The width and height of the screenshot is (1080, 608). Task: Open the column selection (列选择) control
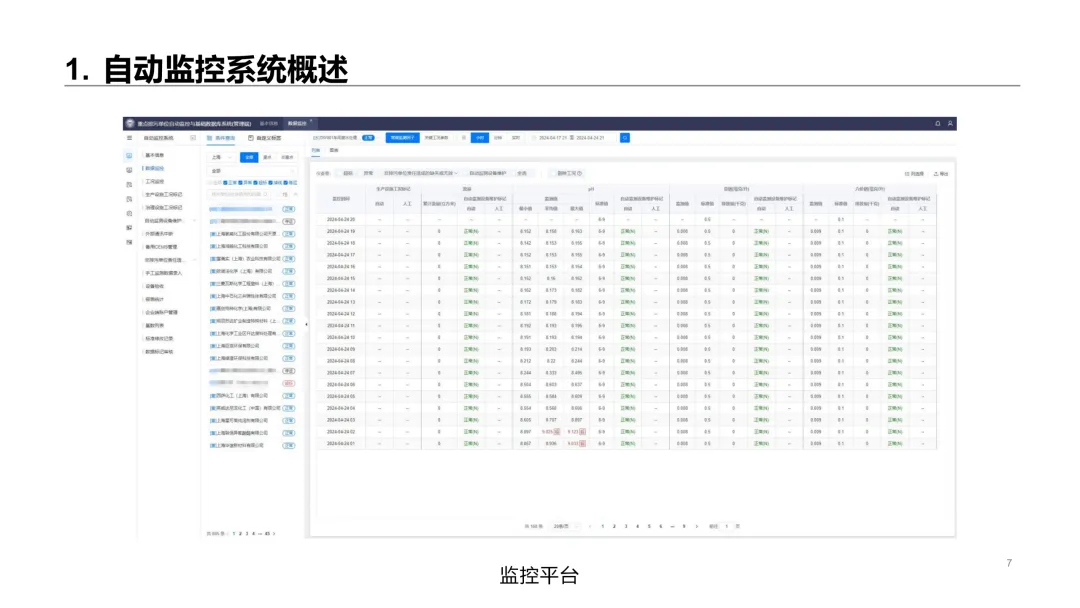click(914, 174)
